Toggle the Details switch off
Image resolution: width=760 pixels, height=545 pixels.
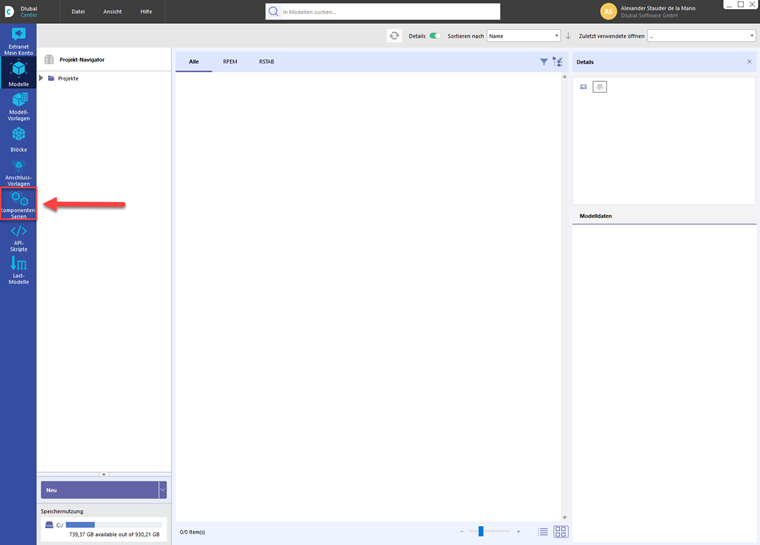click(435, 36)
